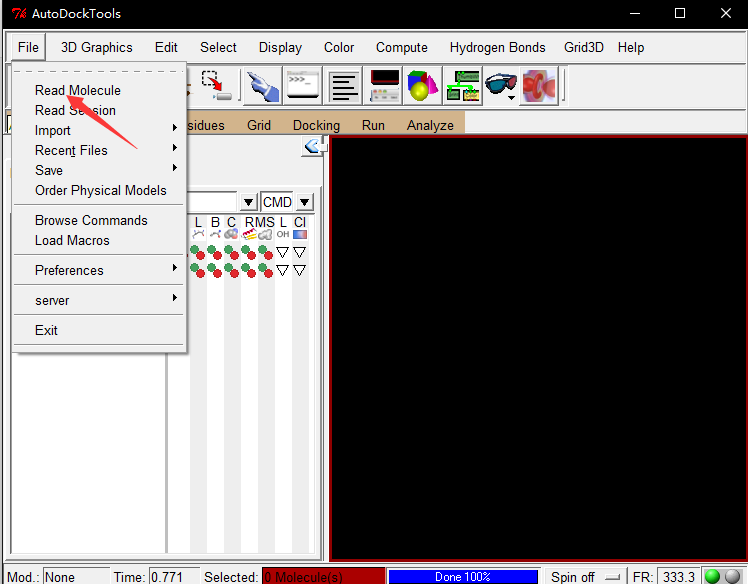The height and width of the screenshot is (584, 748).
Task: Select Order Physical Models menu entry
Action: click(x=99, y=190)
